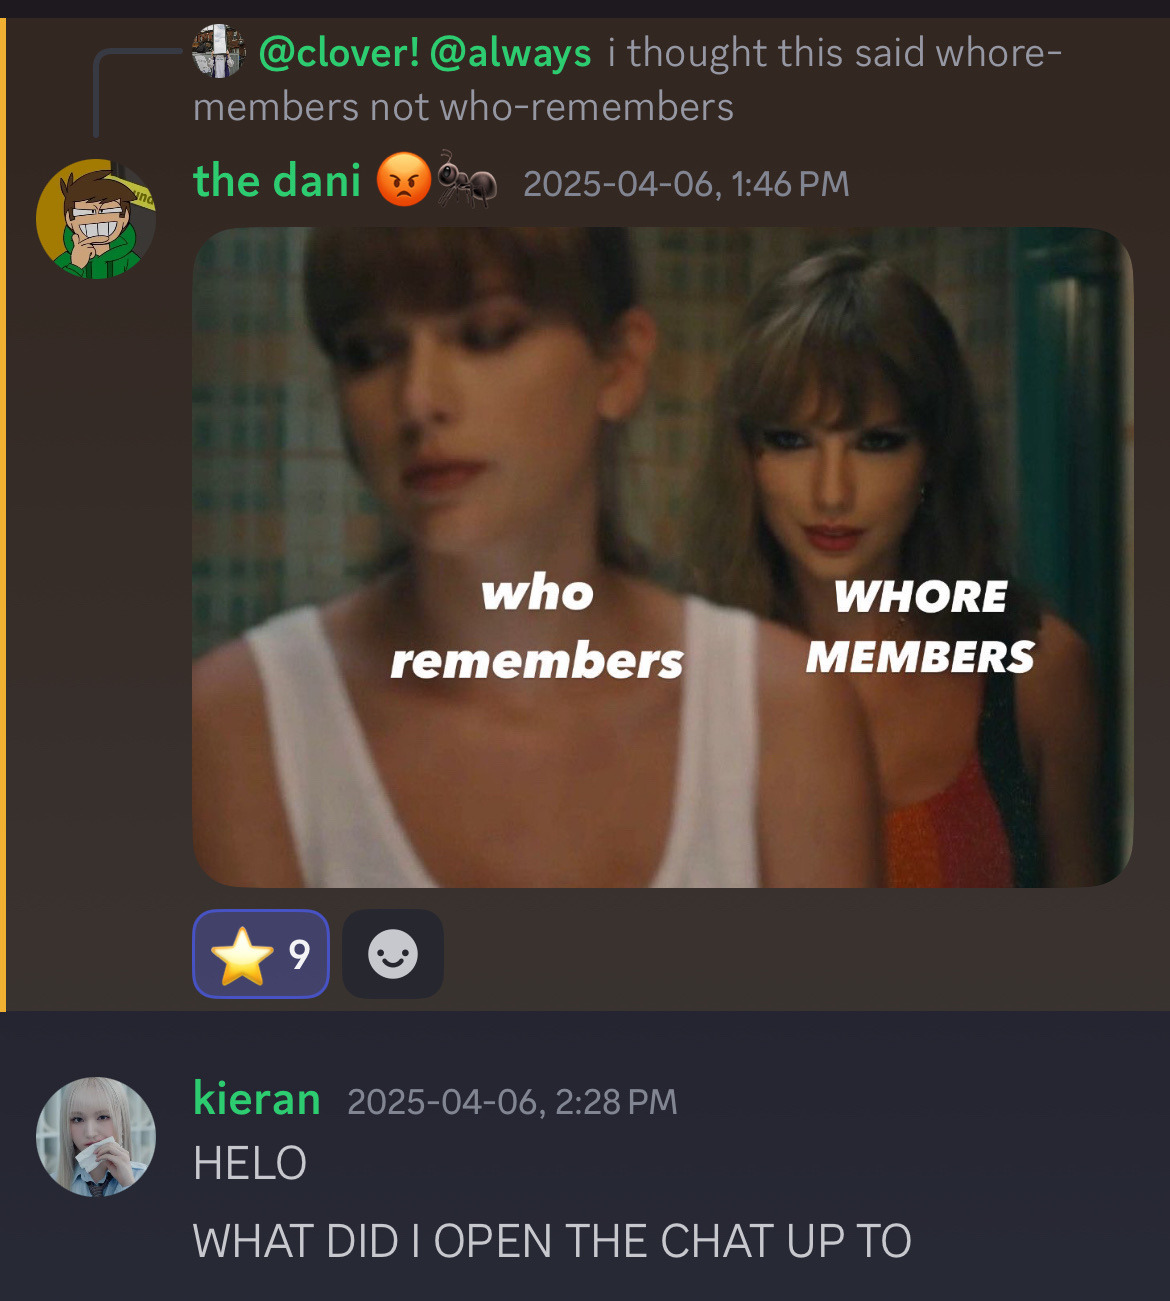Click the username 'the dani'
This screenshot has height=1301, width=1170.
[x=277, y=181]
